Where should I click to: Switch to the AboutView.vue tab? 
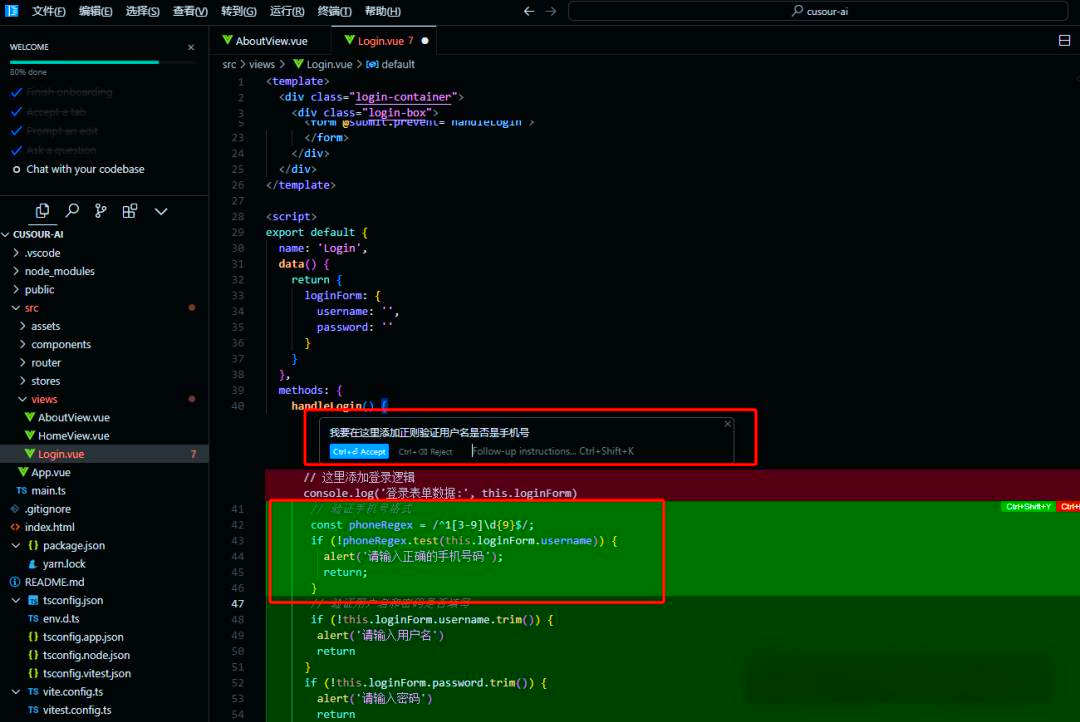(x=270, y=41)
